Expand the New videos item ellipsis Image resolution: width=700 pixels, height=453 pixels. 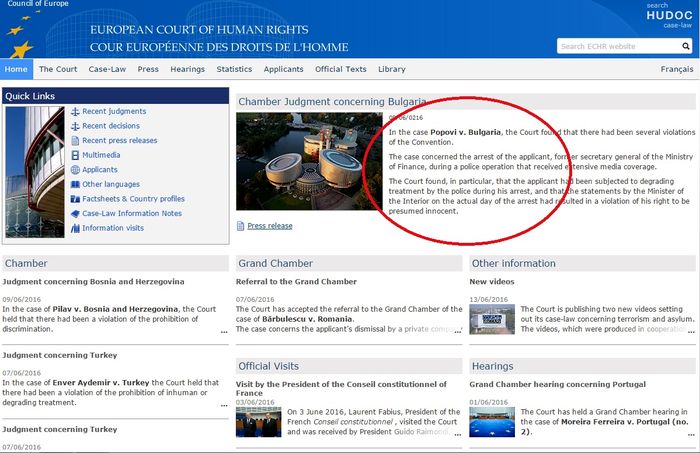point(691,332)
